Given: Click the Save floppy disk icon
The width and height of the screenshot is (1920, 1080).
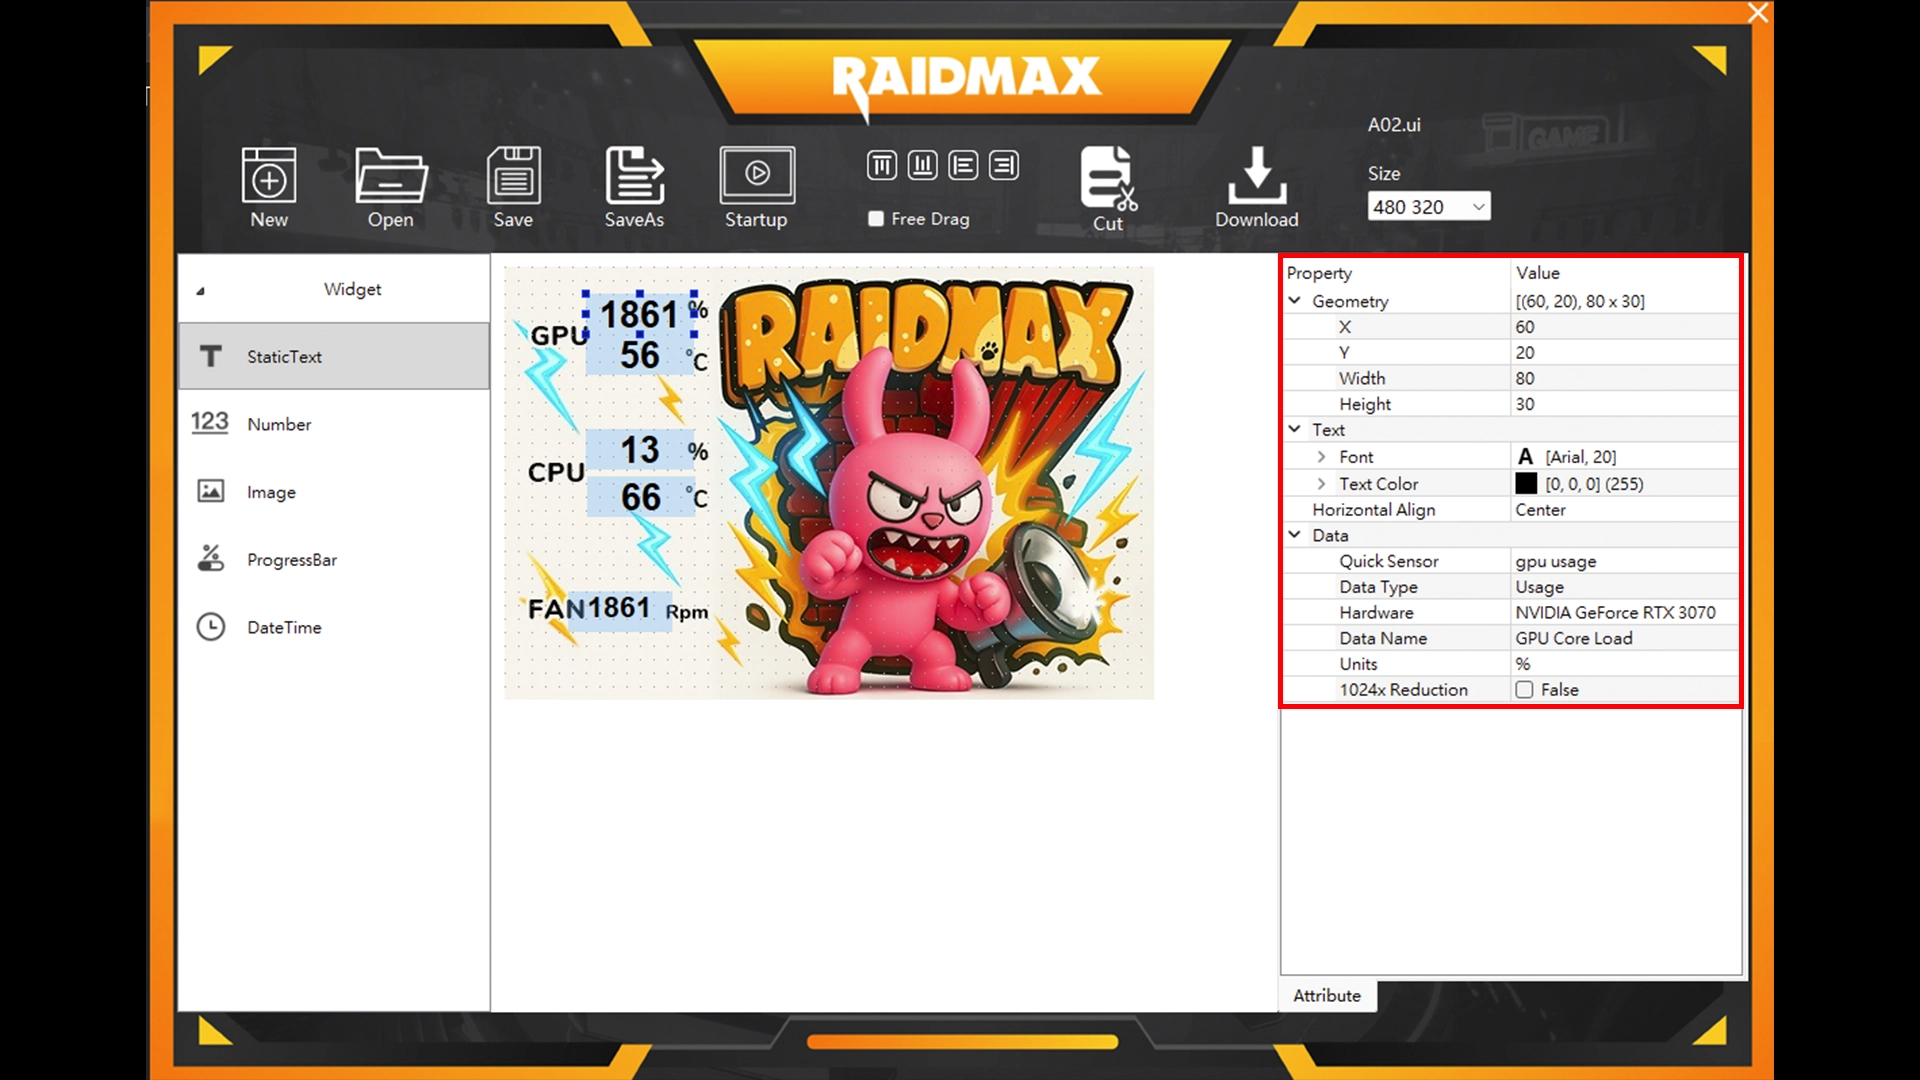Looking at the screenshot, I should pyautogui.click(x=513, y=177).
